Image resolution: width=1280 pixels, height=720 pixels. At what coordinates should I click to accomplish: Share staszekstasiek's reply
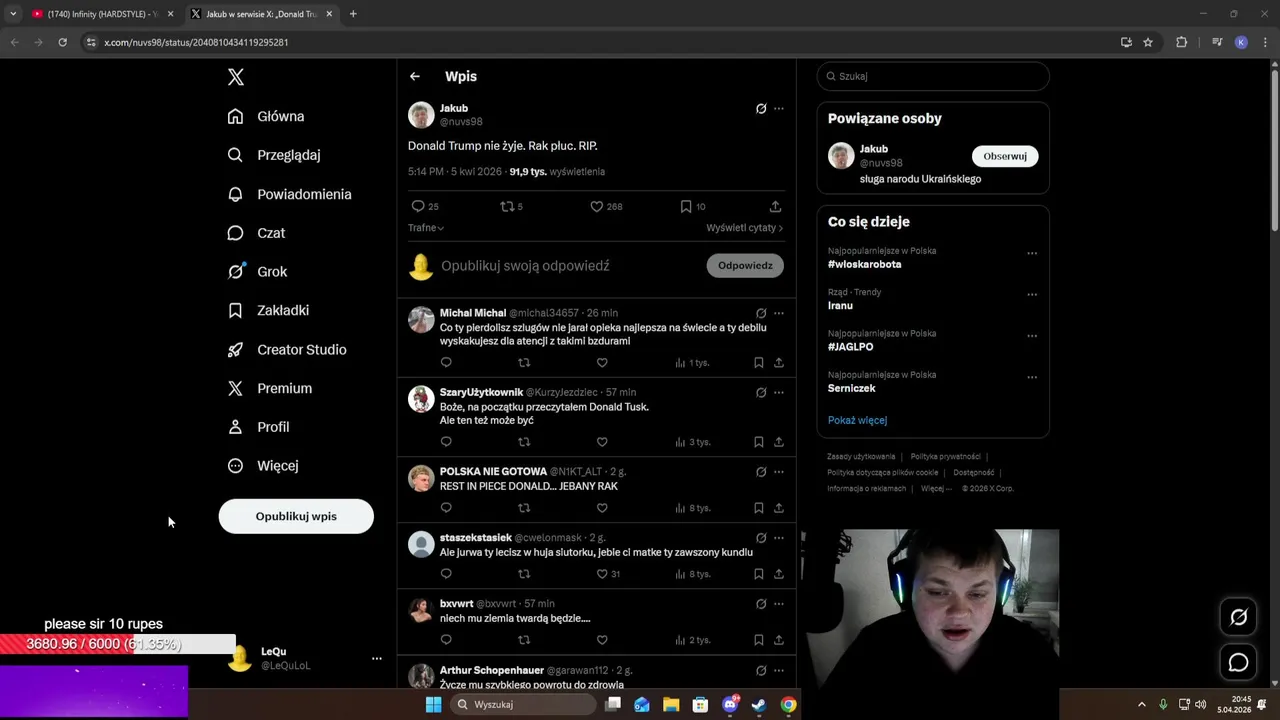[779, 574]
